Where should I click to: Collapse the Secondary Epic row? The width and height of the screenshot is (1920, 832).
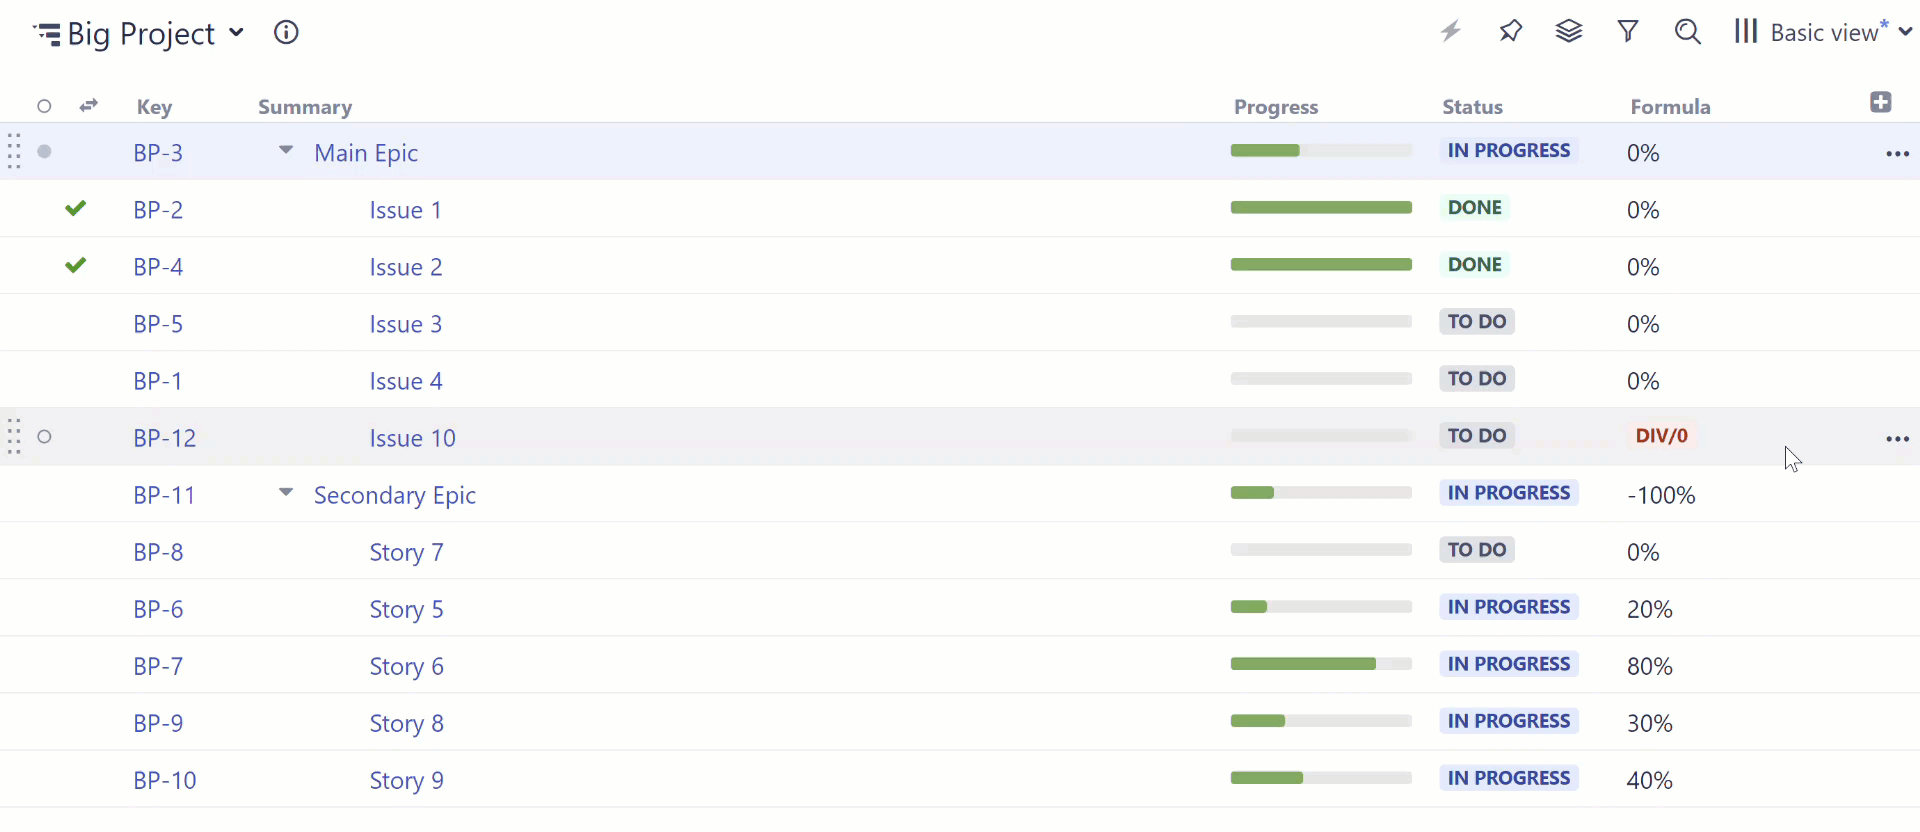coord(286,492)
